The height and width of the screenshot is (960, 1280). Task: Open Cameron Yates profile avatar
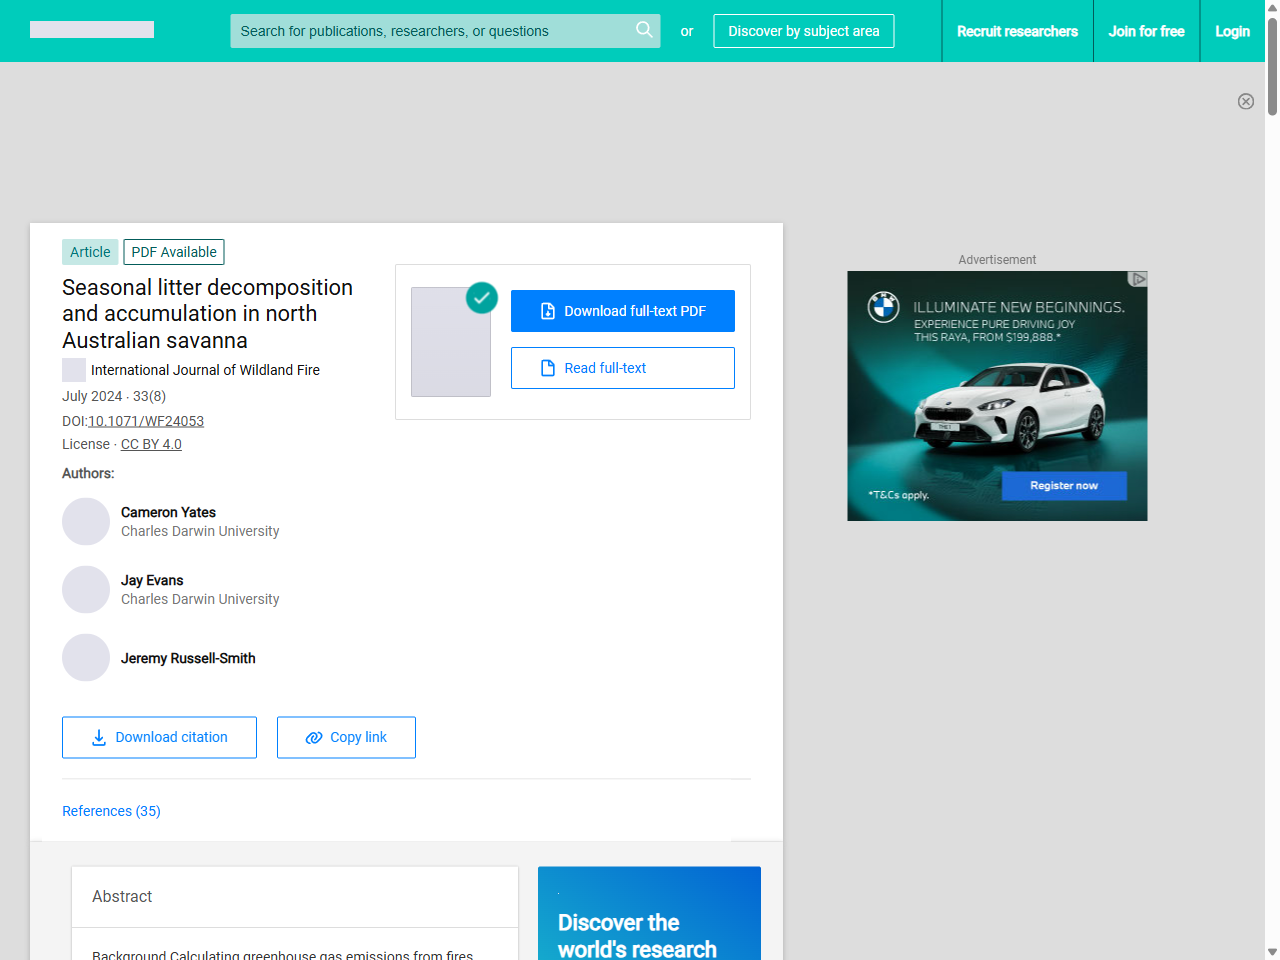click(x=86, y=522)
